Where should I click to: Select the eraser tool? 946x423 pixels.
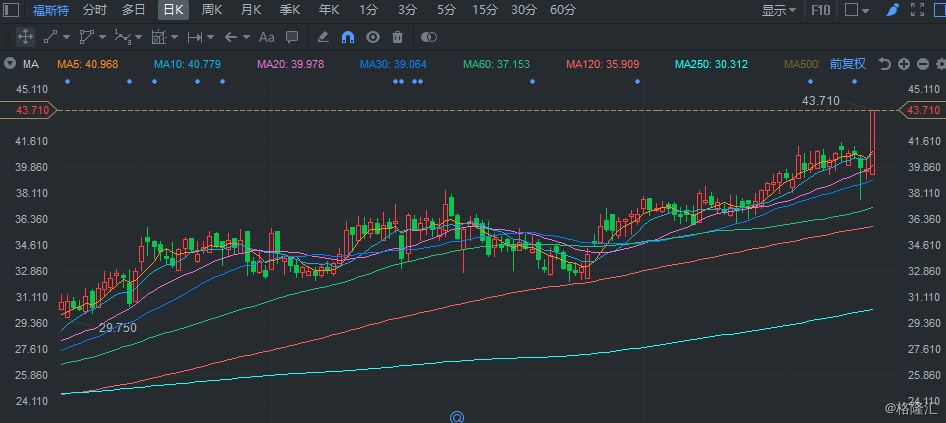[x=323, y=37]
